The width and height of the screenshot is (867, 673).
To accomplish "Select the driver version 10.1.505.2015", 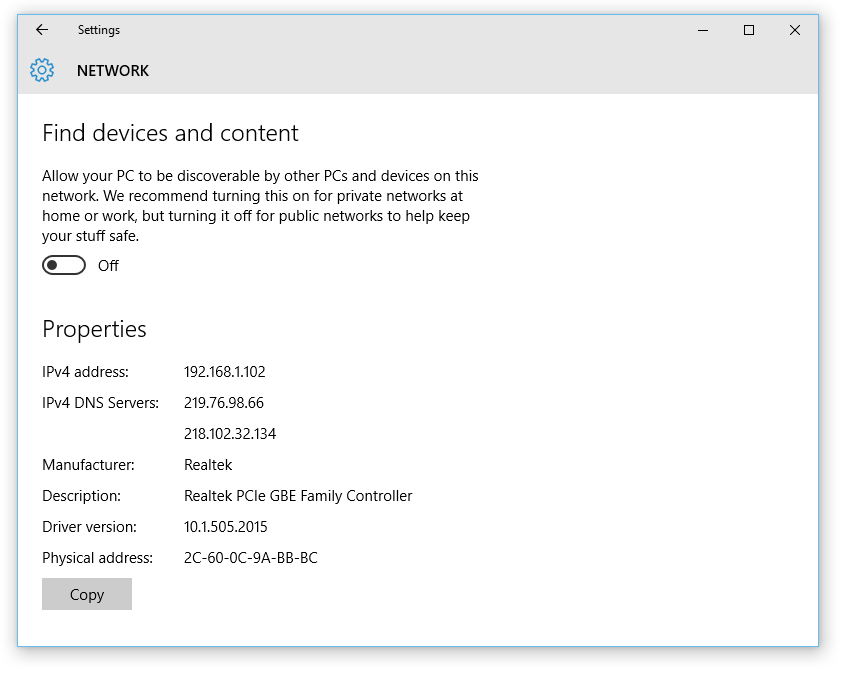I will point(224,526).
